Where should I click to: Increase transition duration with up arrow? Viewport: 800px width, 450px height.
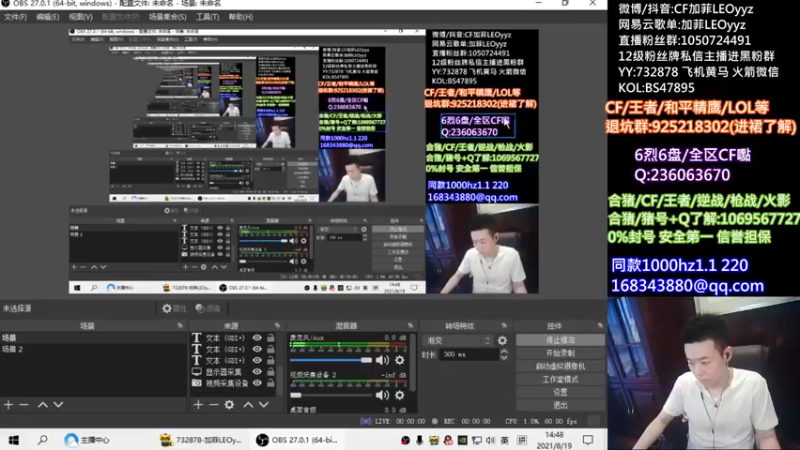[x=504, y=351]
